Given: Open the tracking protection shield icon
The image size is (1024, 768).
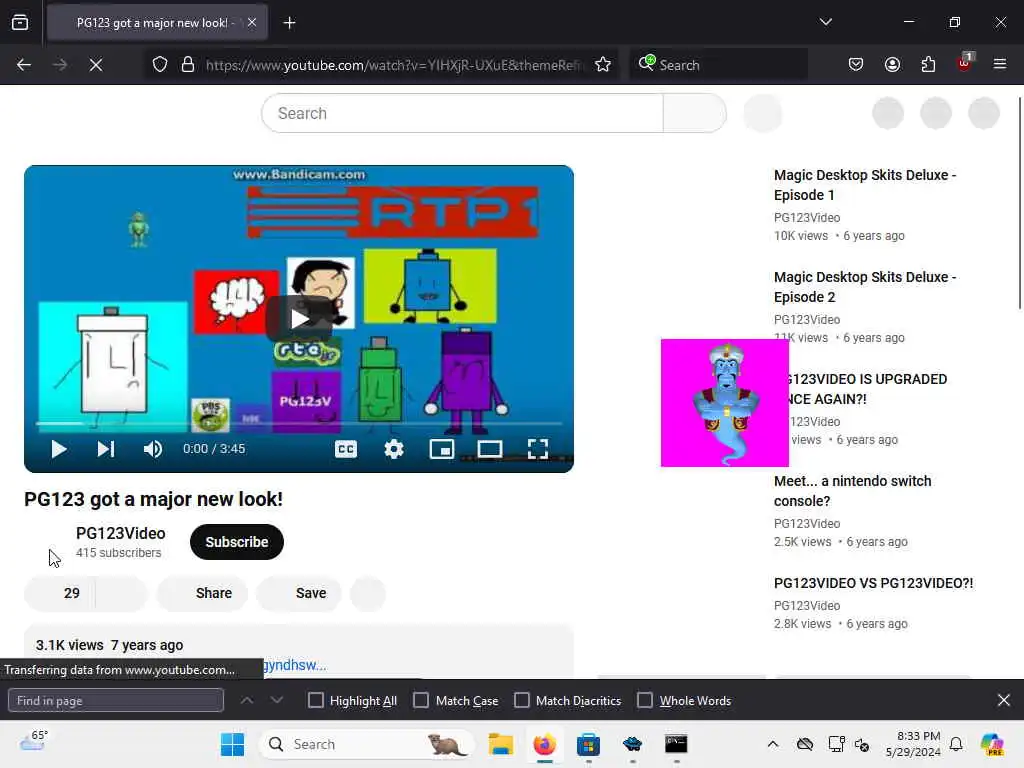Looking at the screenshot, I should (160, 65).
